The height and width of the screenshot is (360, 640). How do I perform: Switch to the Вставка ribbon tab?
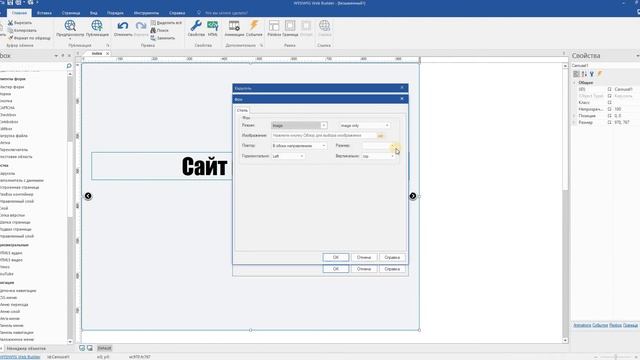pos(44,13)
